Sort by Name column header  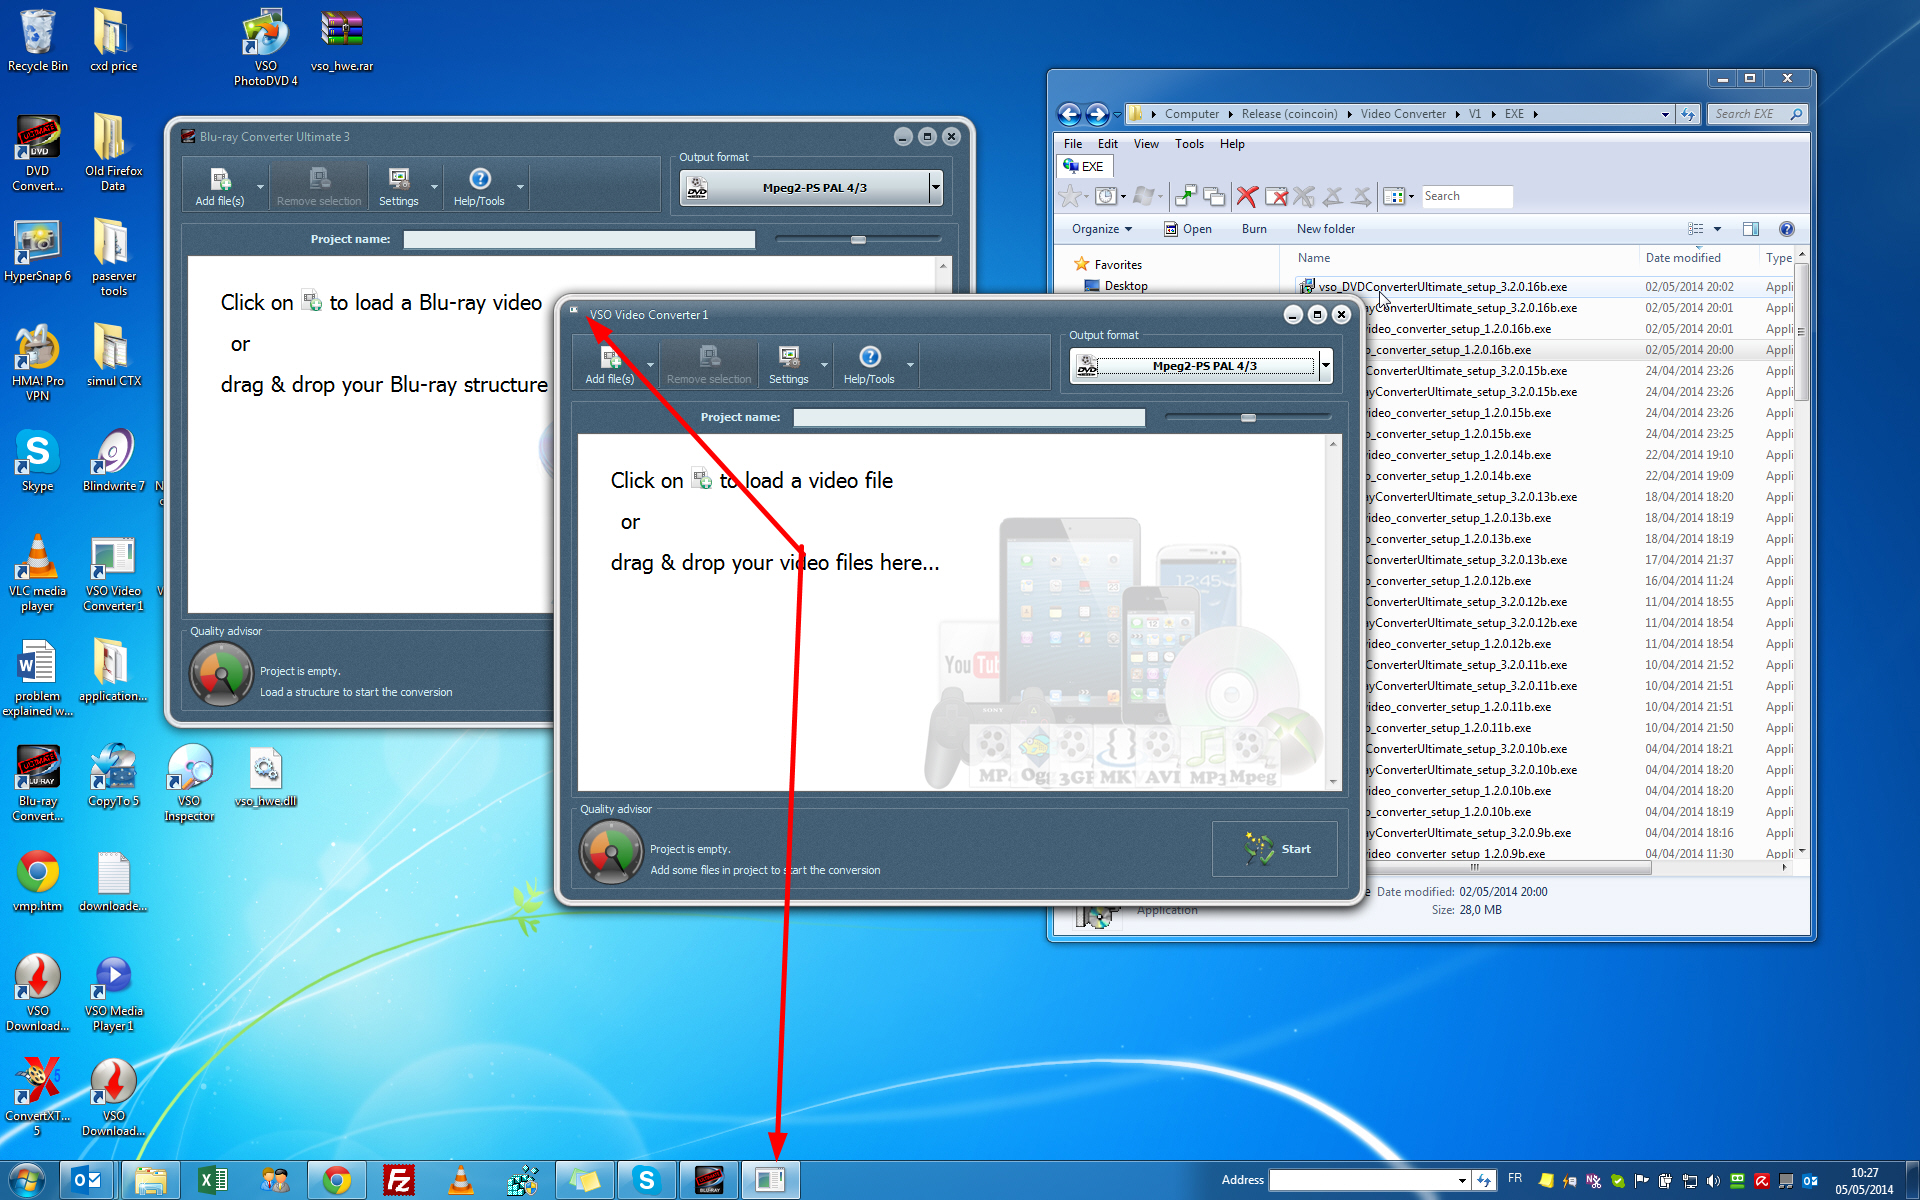click(x=1314, y=258)
